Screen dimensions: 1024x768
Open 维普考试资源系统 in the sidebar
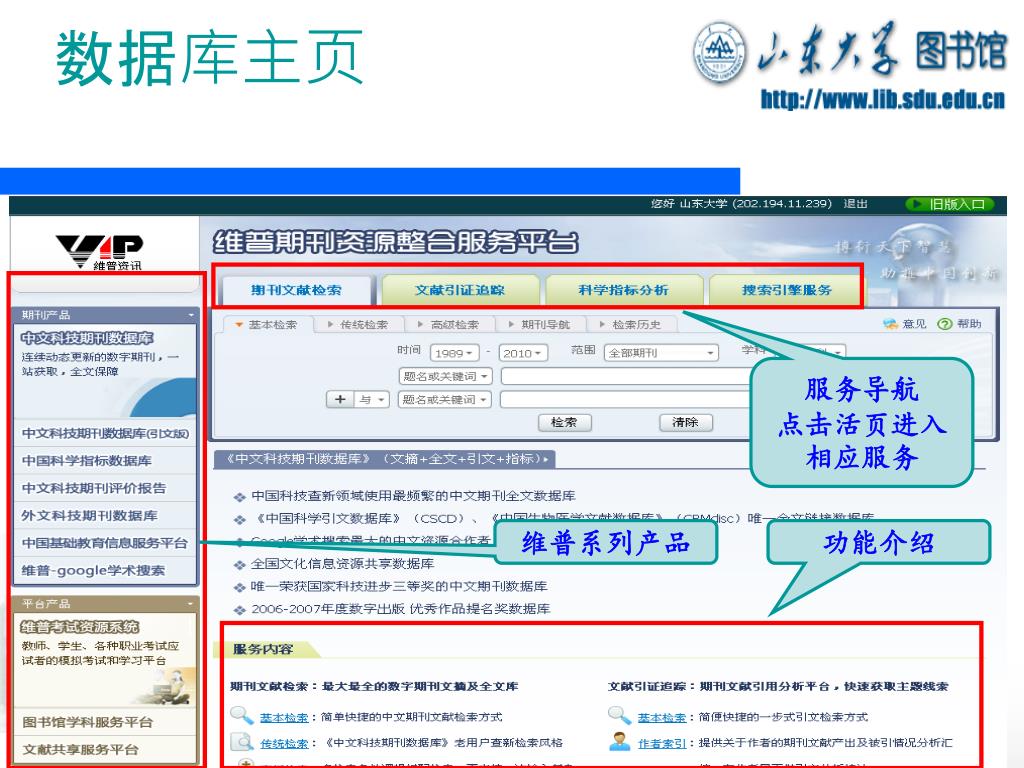click(x=79, y=627)
